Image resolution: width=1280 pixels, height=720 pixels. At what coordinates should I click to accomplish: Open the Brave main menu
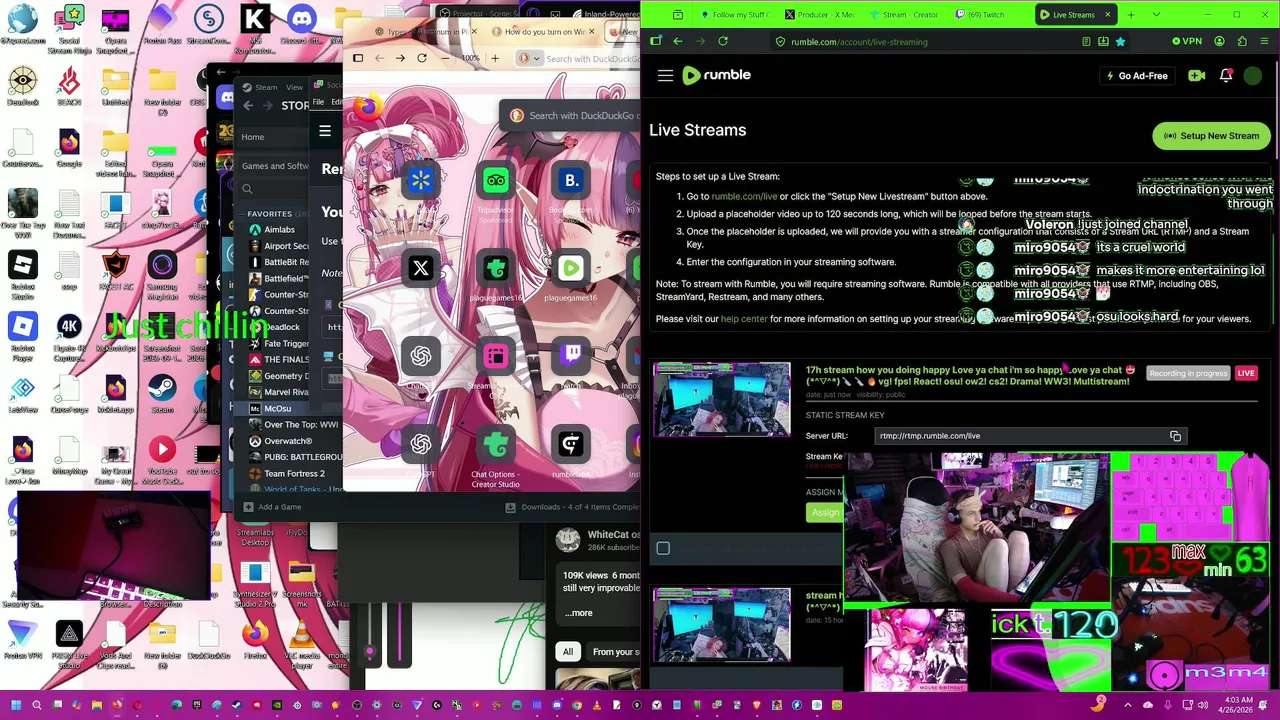pos(1264,42)
